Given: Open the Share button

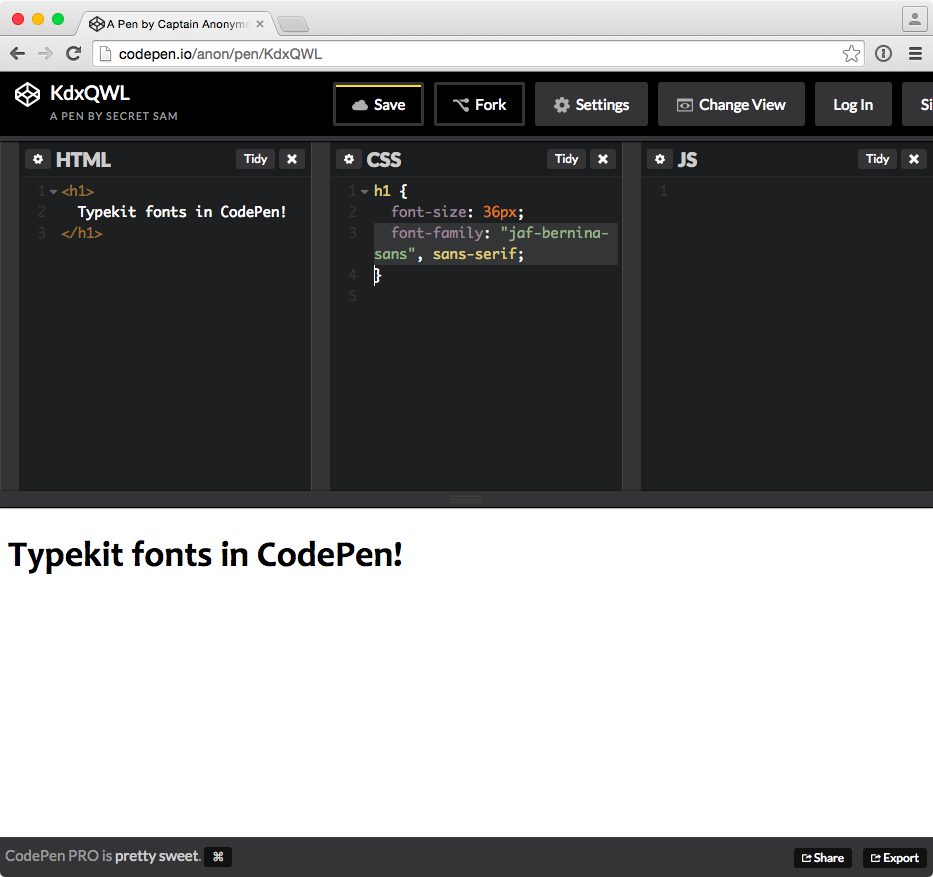Looking at the screenshot, I should point(822,857).
